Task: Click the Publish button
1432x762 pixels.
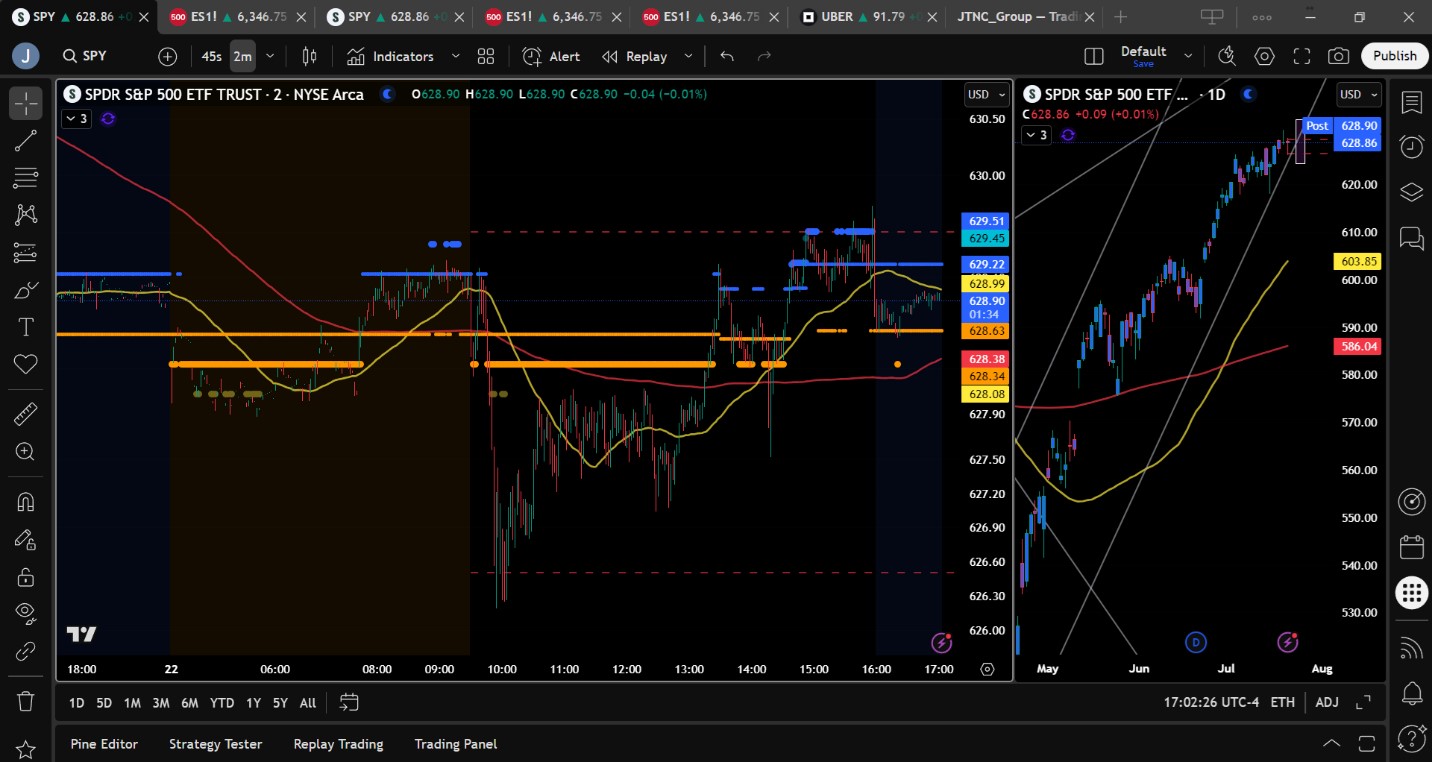Action: point(1394,56)
